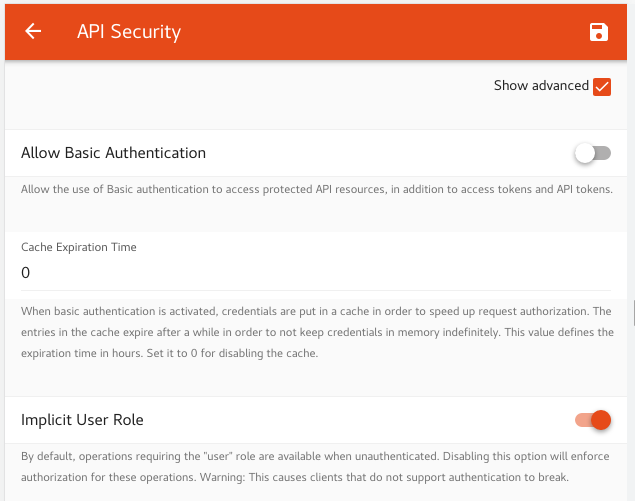
Task: Click the Basic authentication description text
Action: pyautogui.click(x=316, y=189)
